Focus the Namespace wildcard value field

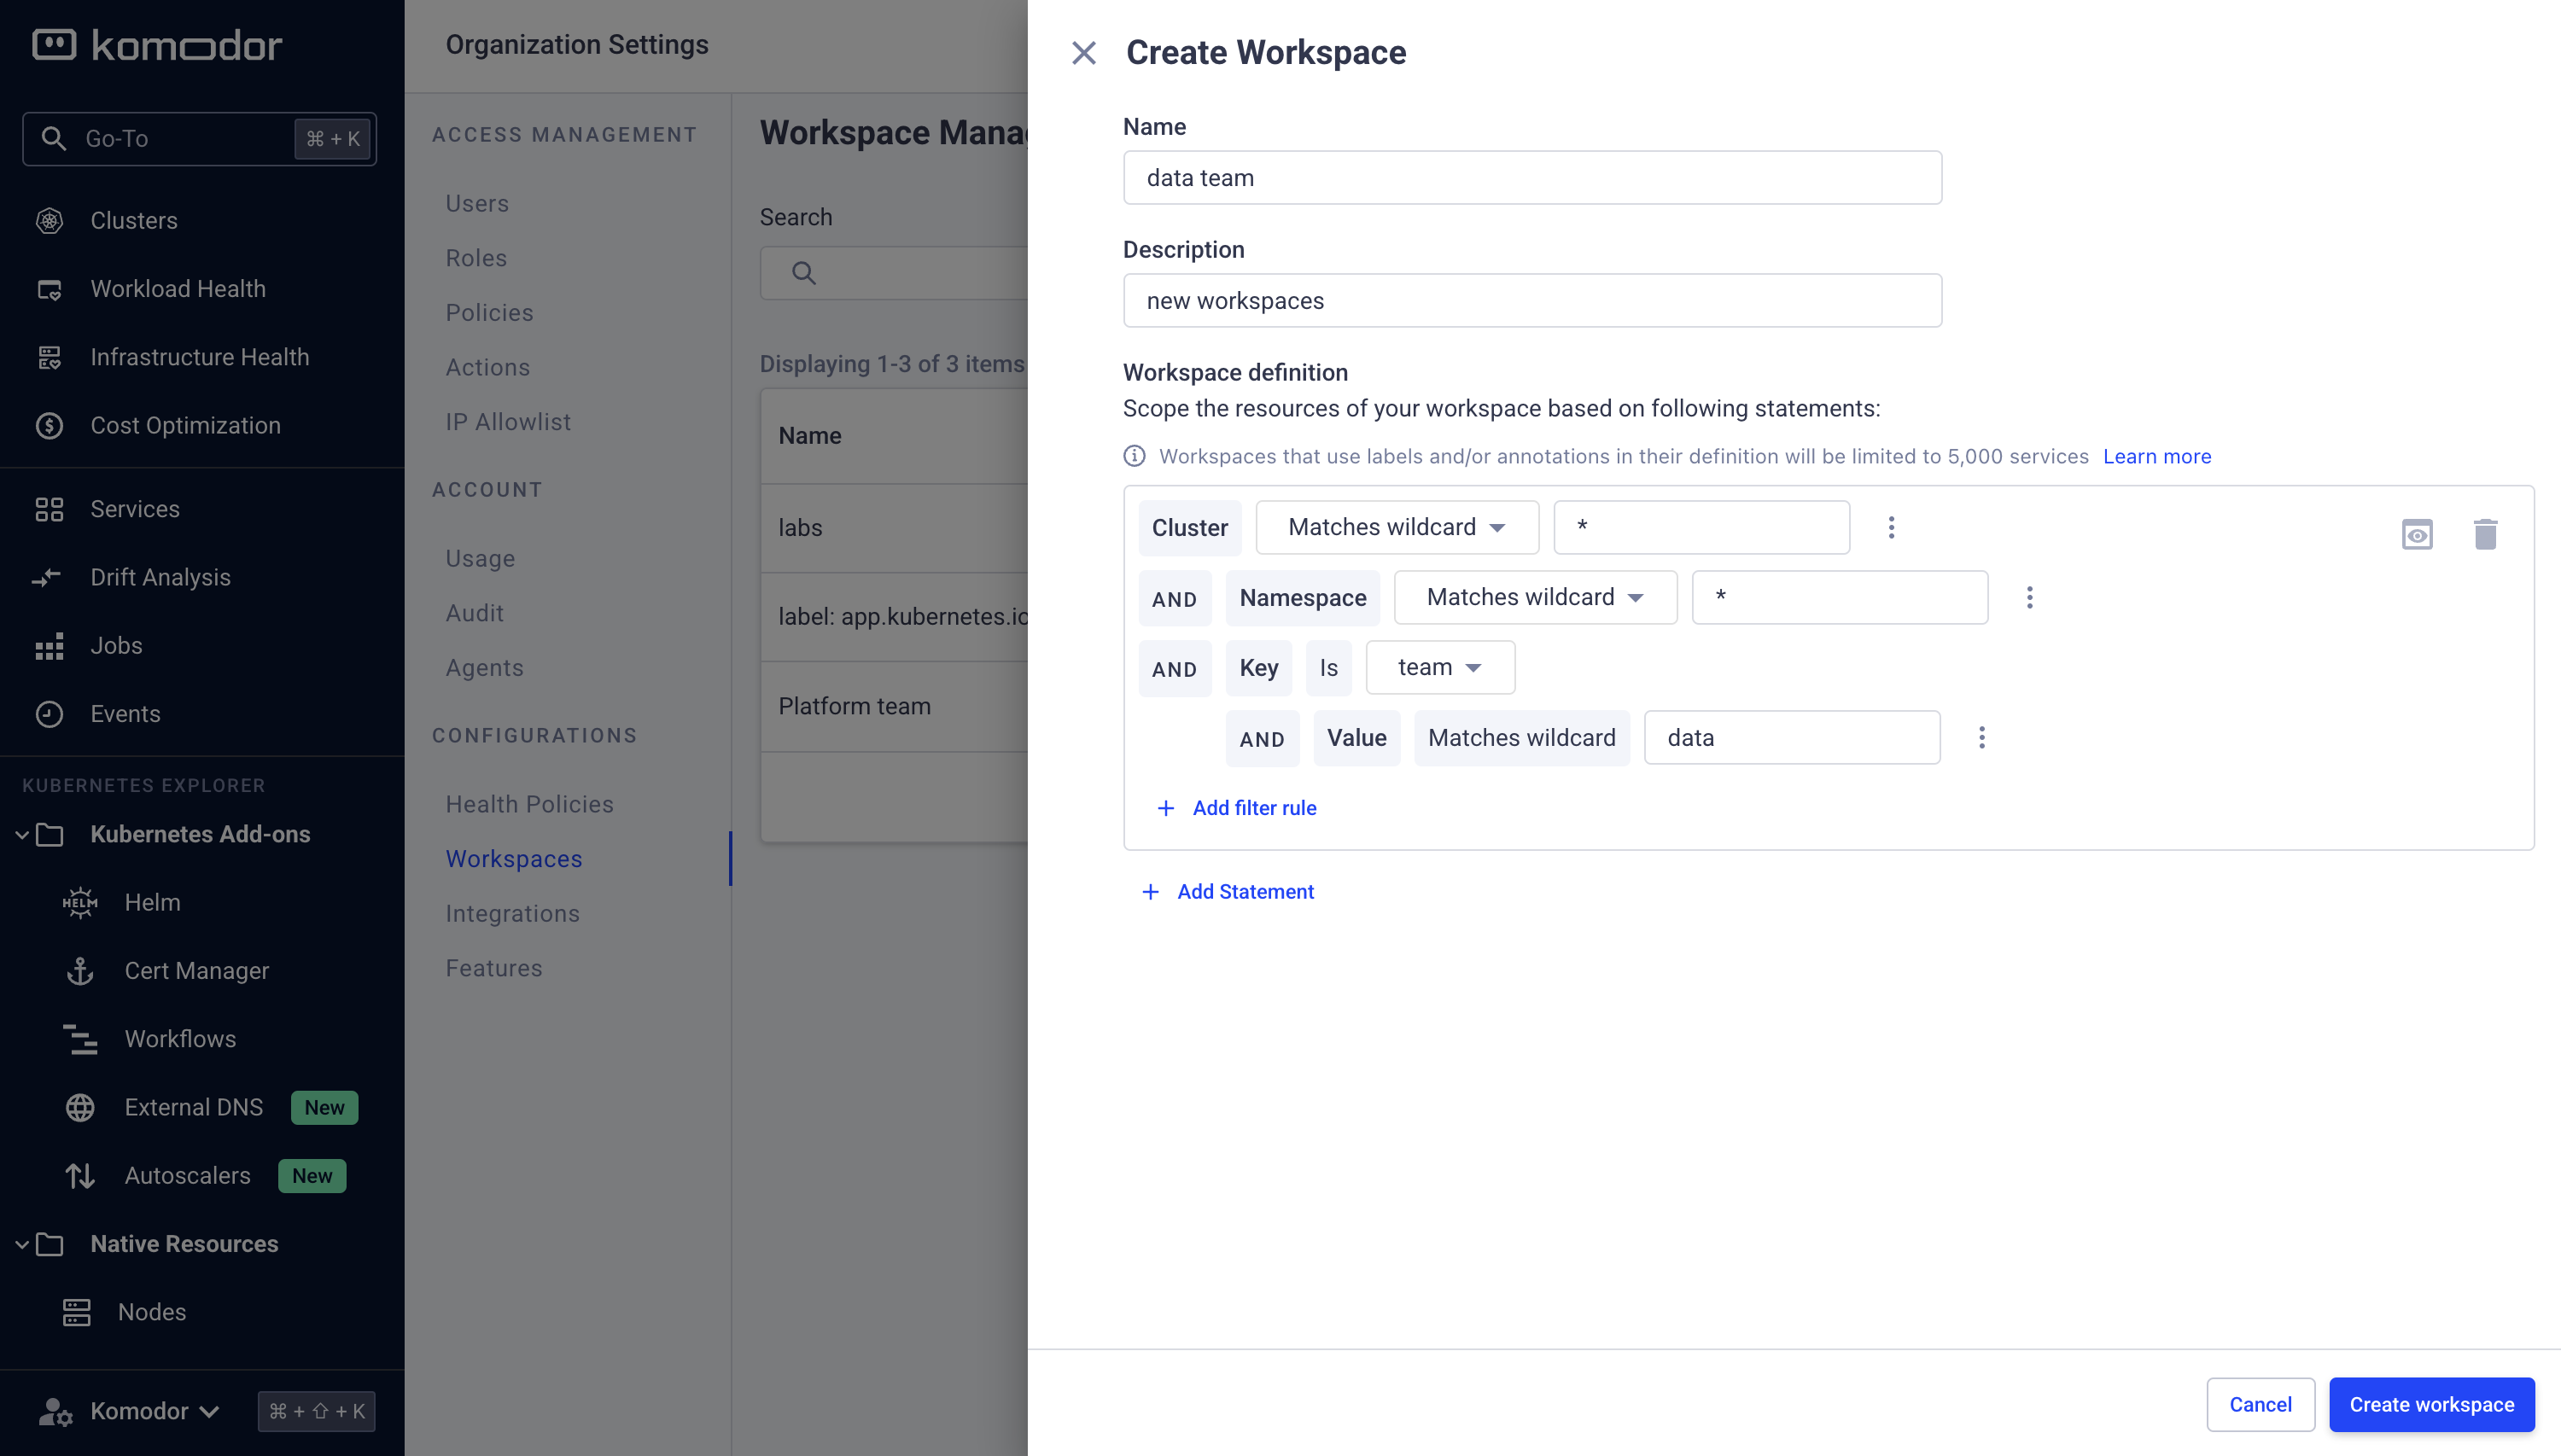(1839, 597)
